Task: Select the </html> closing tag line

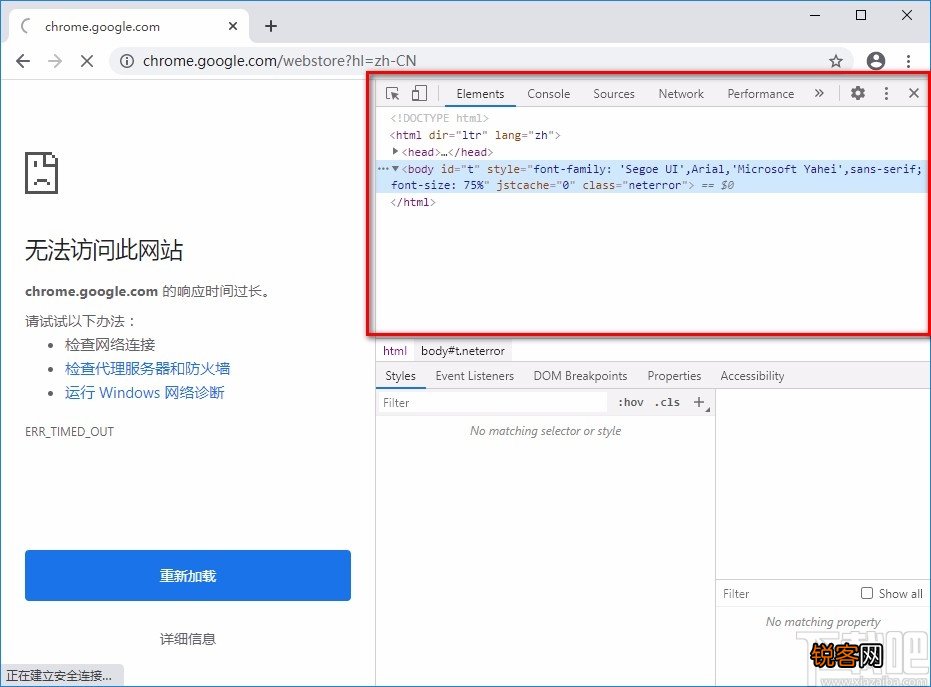Action: tap(413, 202)
